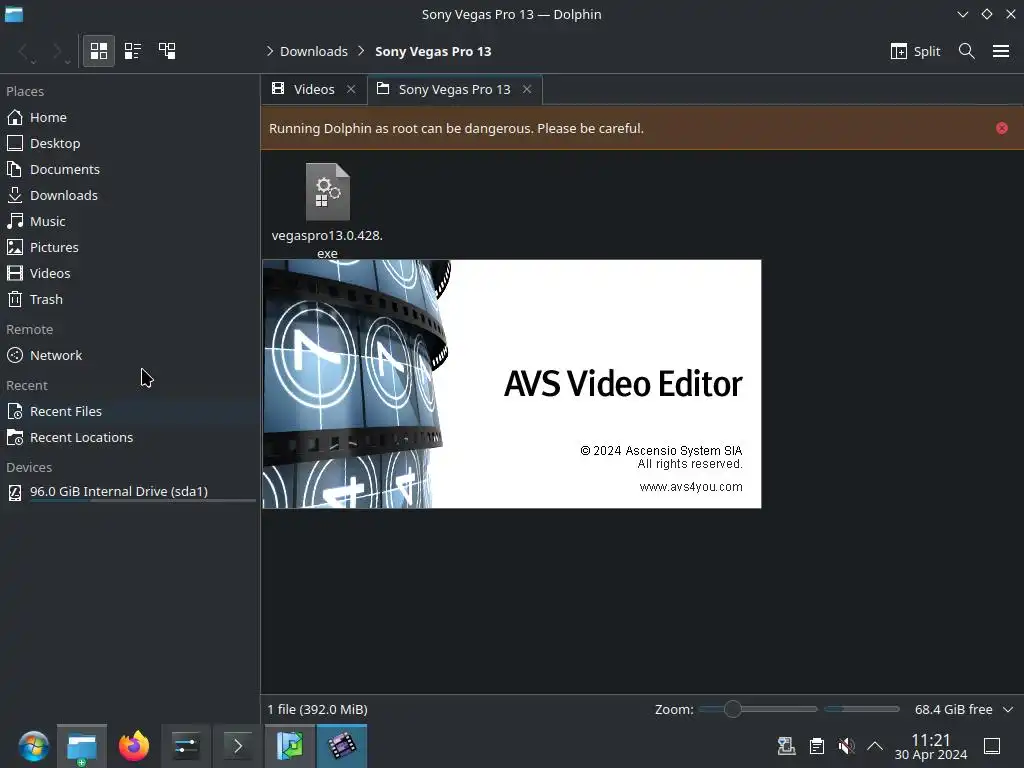Viewport: 1024px width, 768px height.
Task: Click the Split view button
Action: pyautogui.click(x=915, y=51)
